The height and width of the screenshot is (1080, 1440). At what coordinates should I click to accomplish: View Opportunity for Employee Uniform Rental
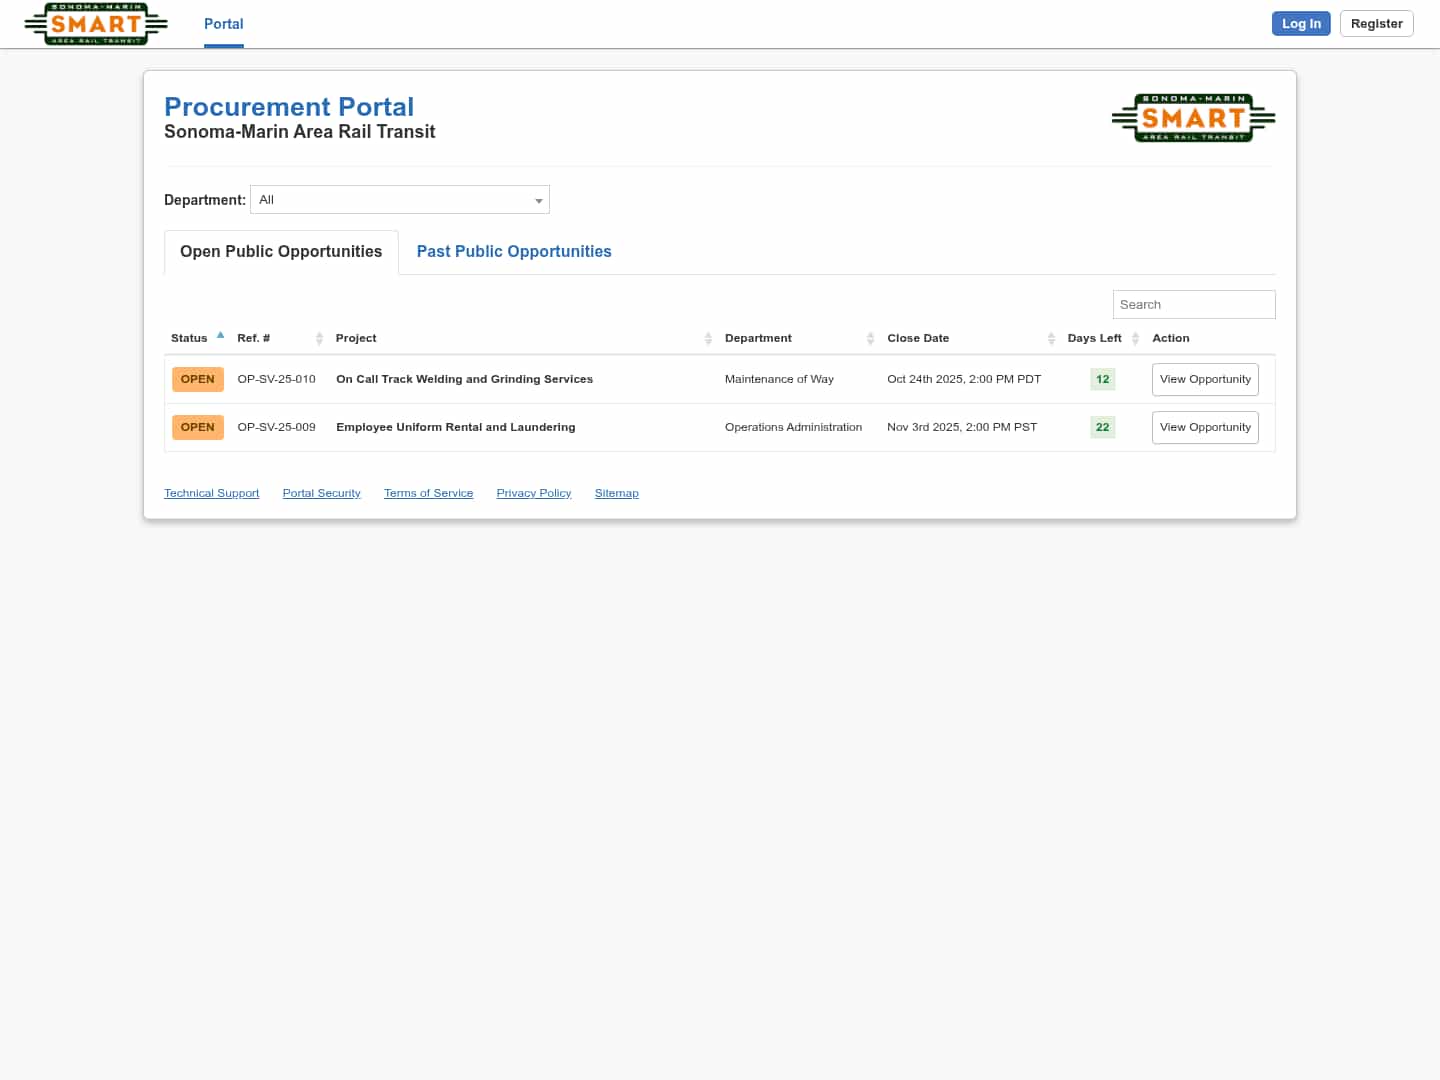(1205, 428)
